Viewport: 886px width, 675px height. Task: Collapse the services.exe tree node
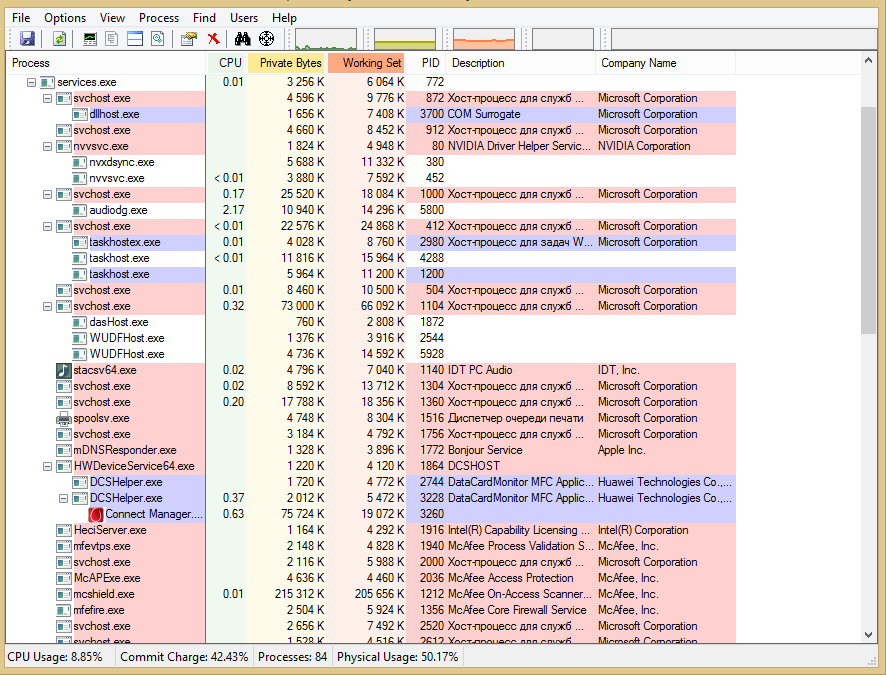31,82
